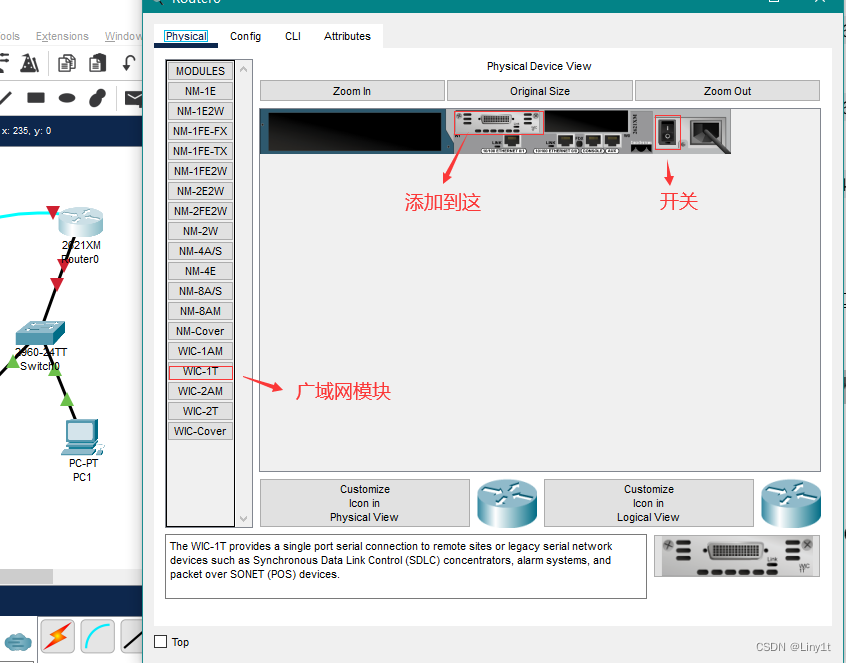Select PC1 in the workspace
This screenshot has height=663, width=846.
coord(82,438)
